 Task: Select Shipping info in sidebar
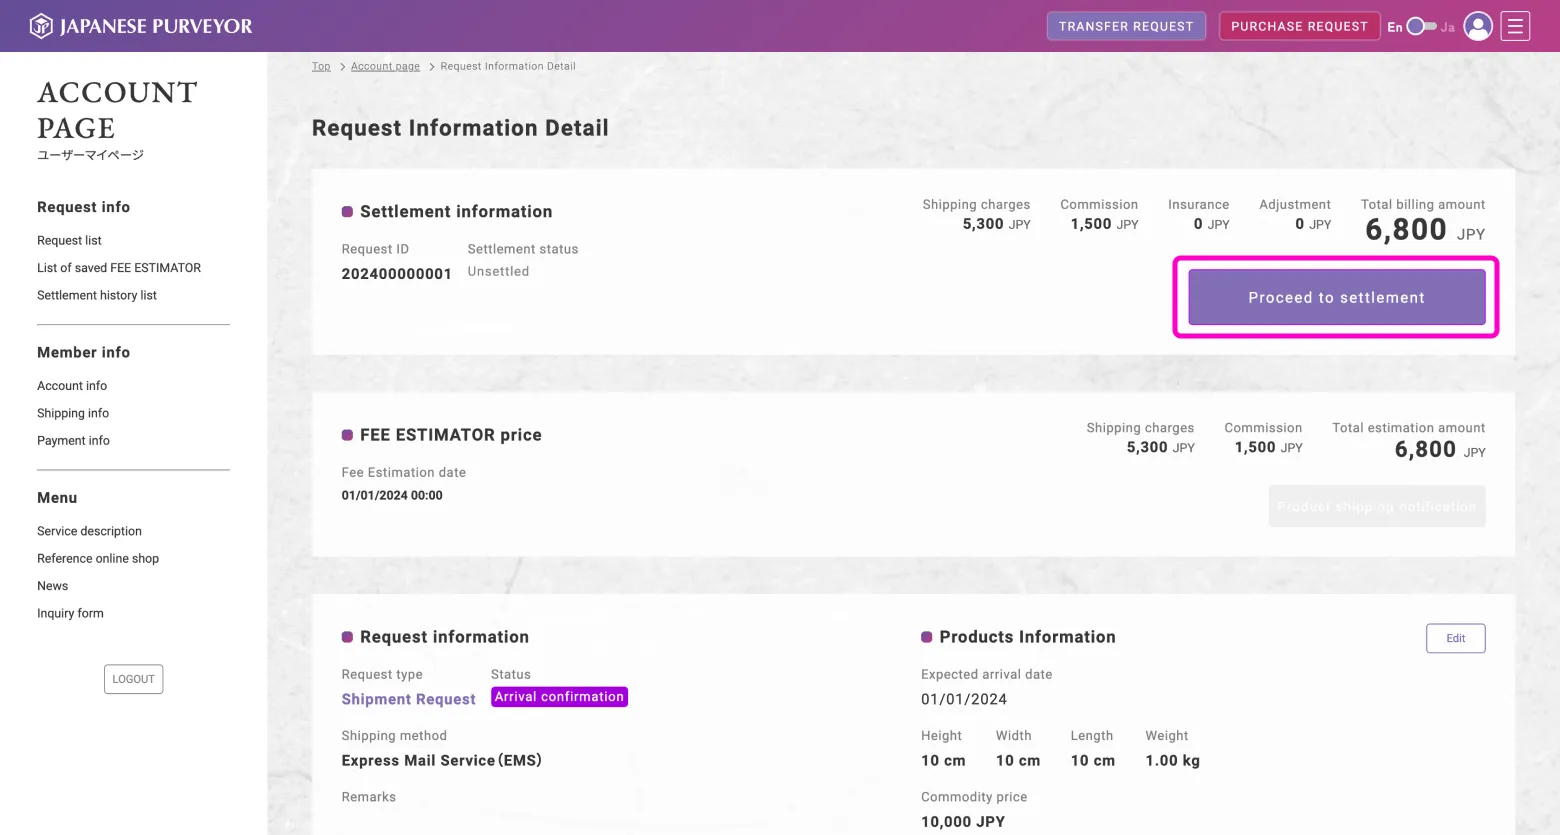point(73,413)
